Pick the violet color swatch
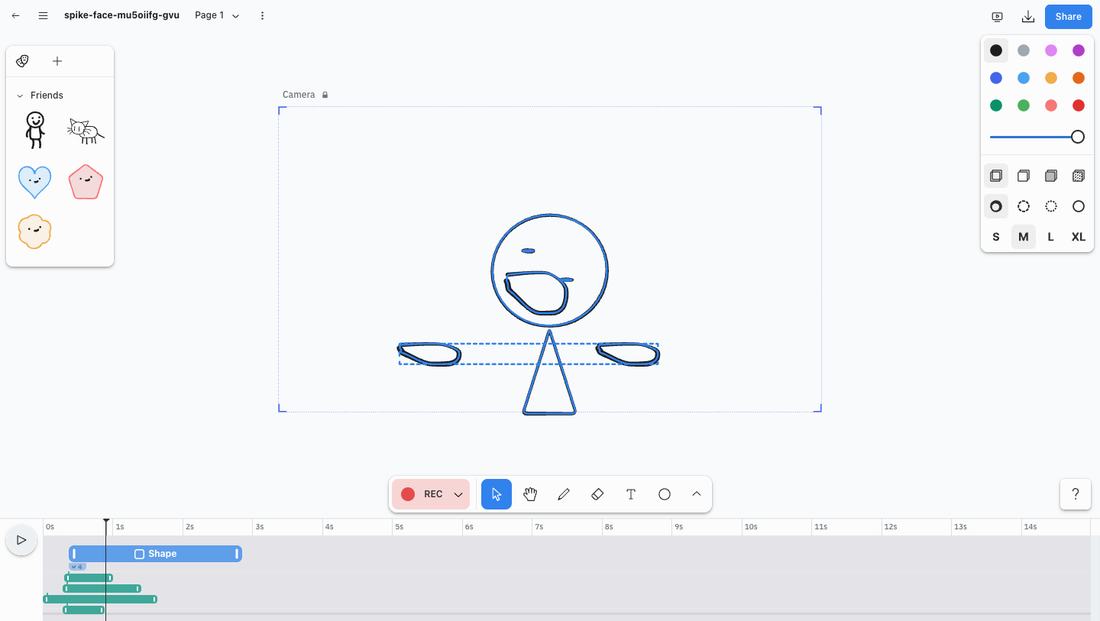This screenshot has height=621, width=1100. pos(1078,51)
